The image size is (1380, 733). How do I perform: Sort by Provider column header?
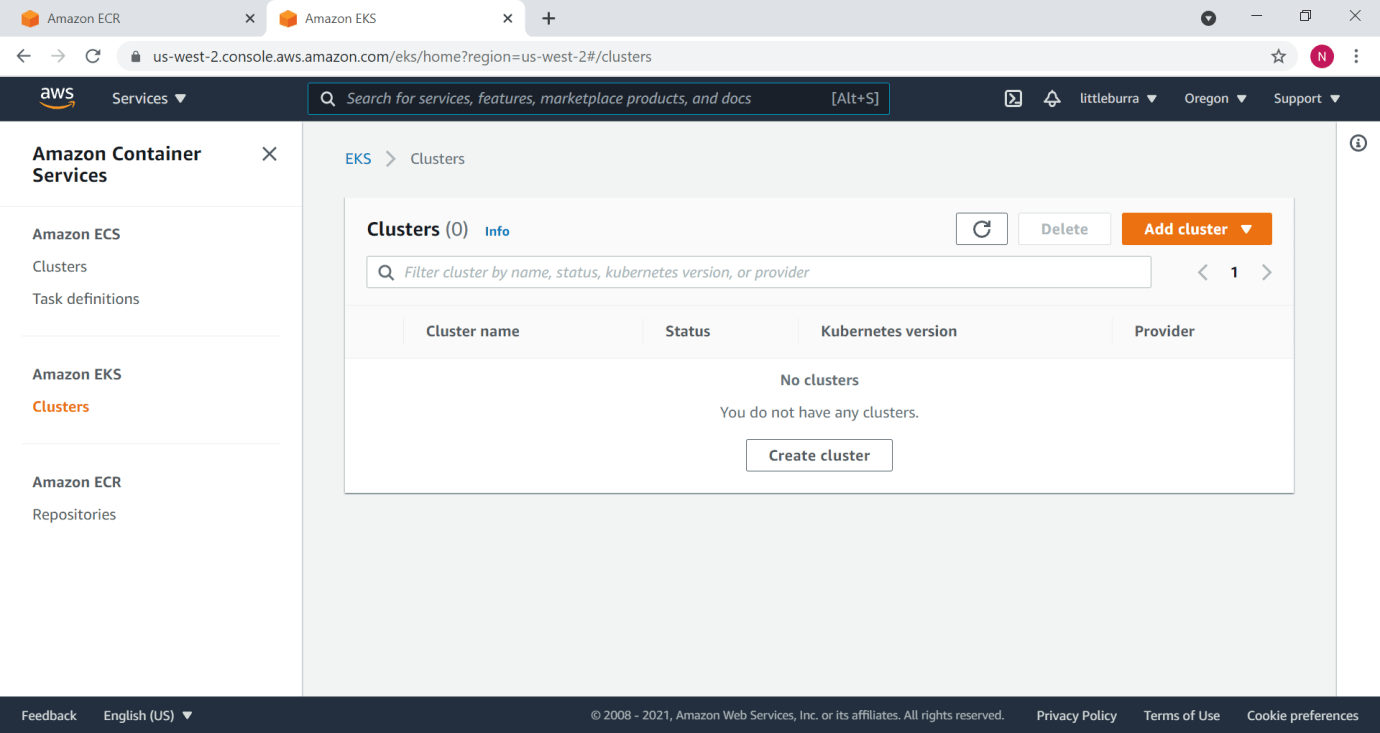pos(1165,331)
